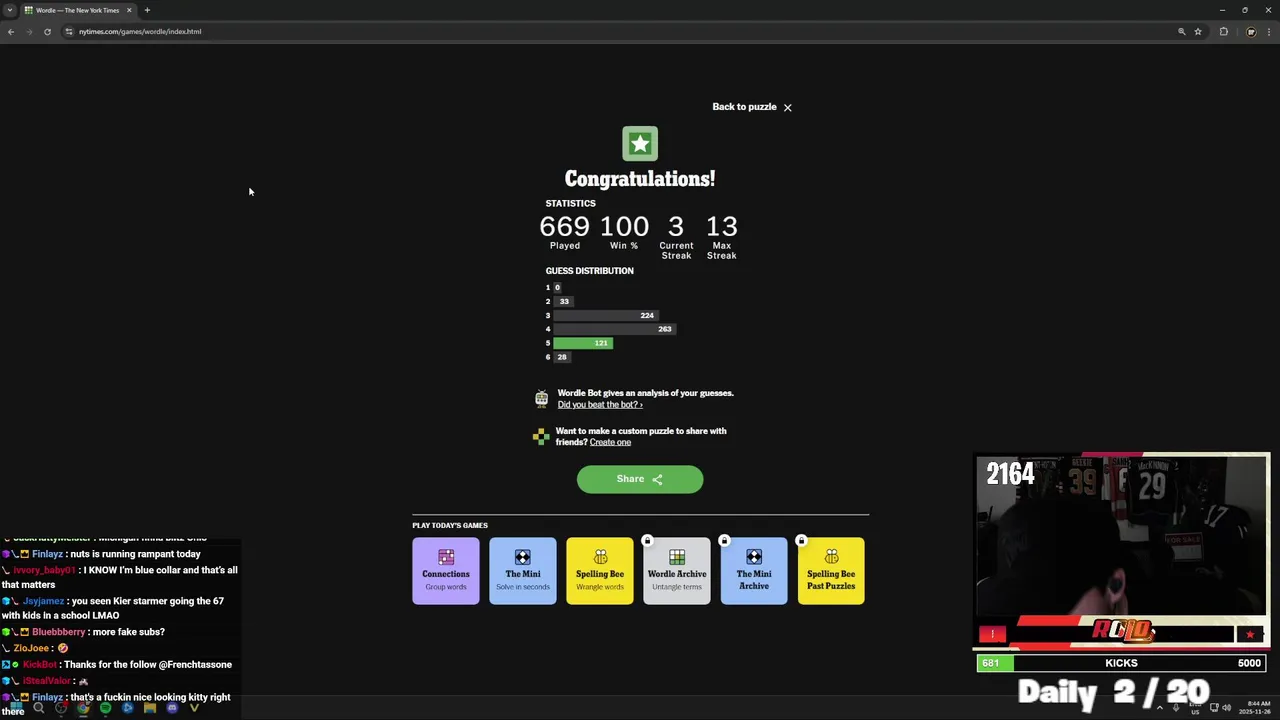Click the 'Create one' custom puzzle link
This screenshot has height=720, width=1280.
coord(610,442)
